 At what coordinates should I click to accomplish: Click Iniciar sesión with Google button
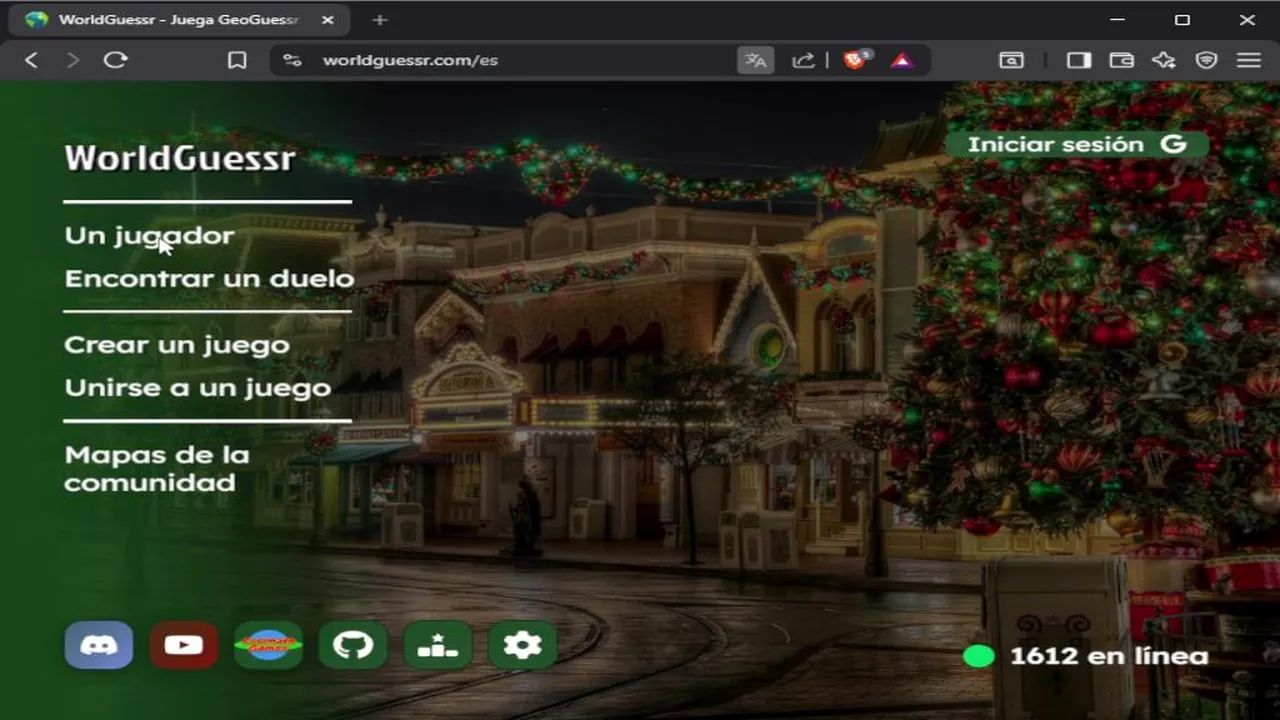(1077, 145)
